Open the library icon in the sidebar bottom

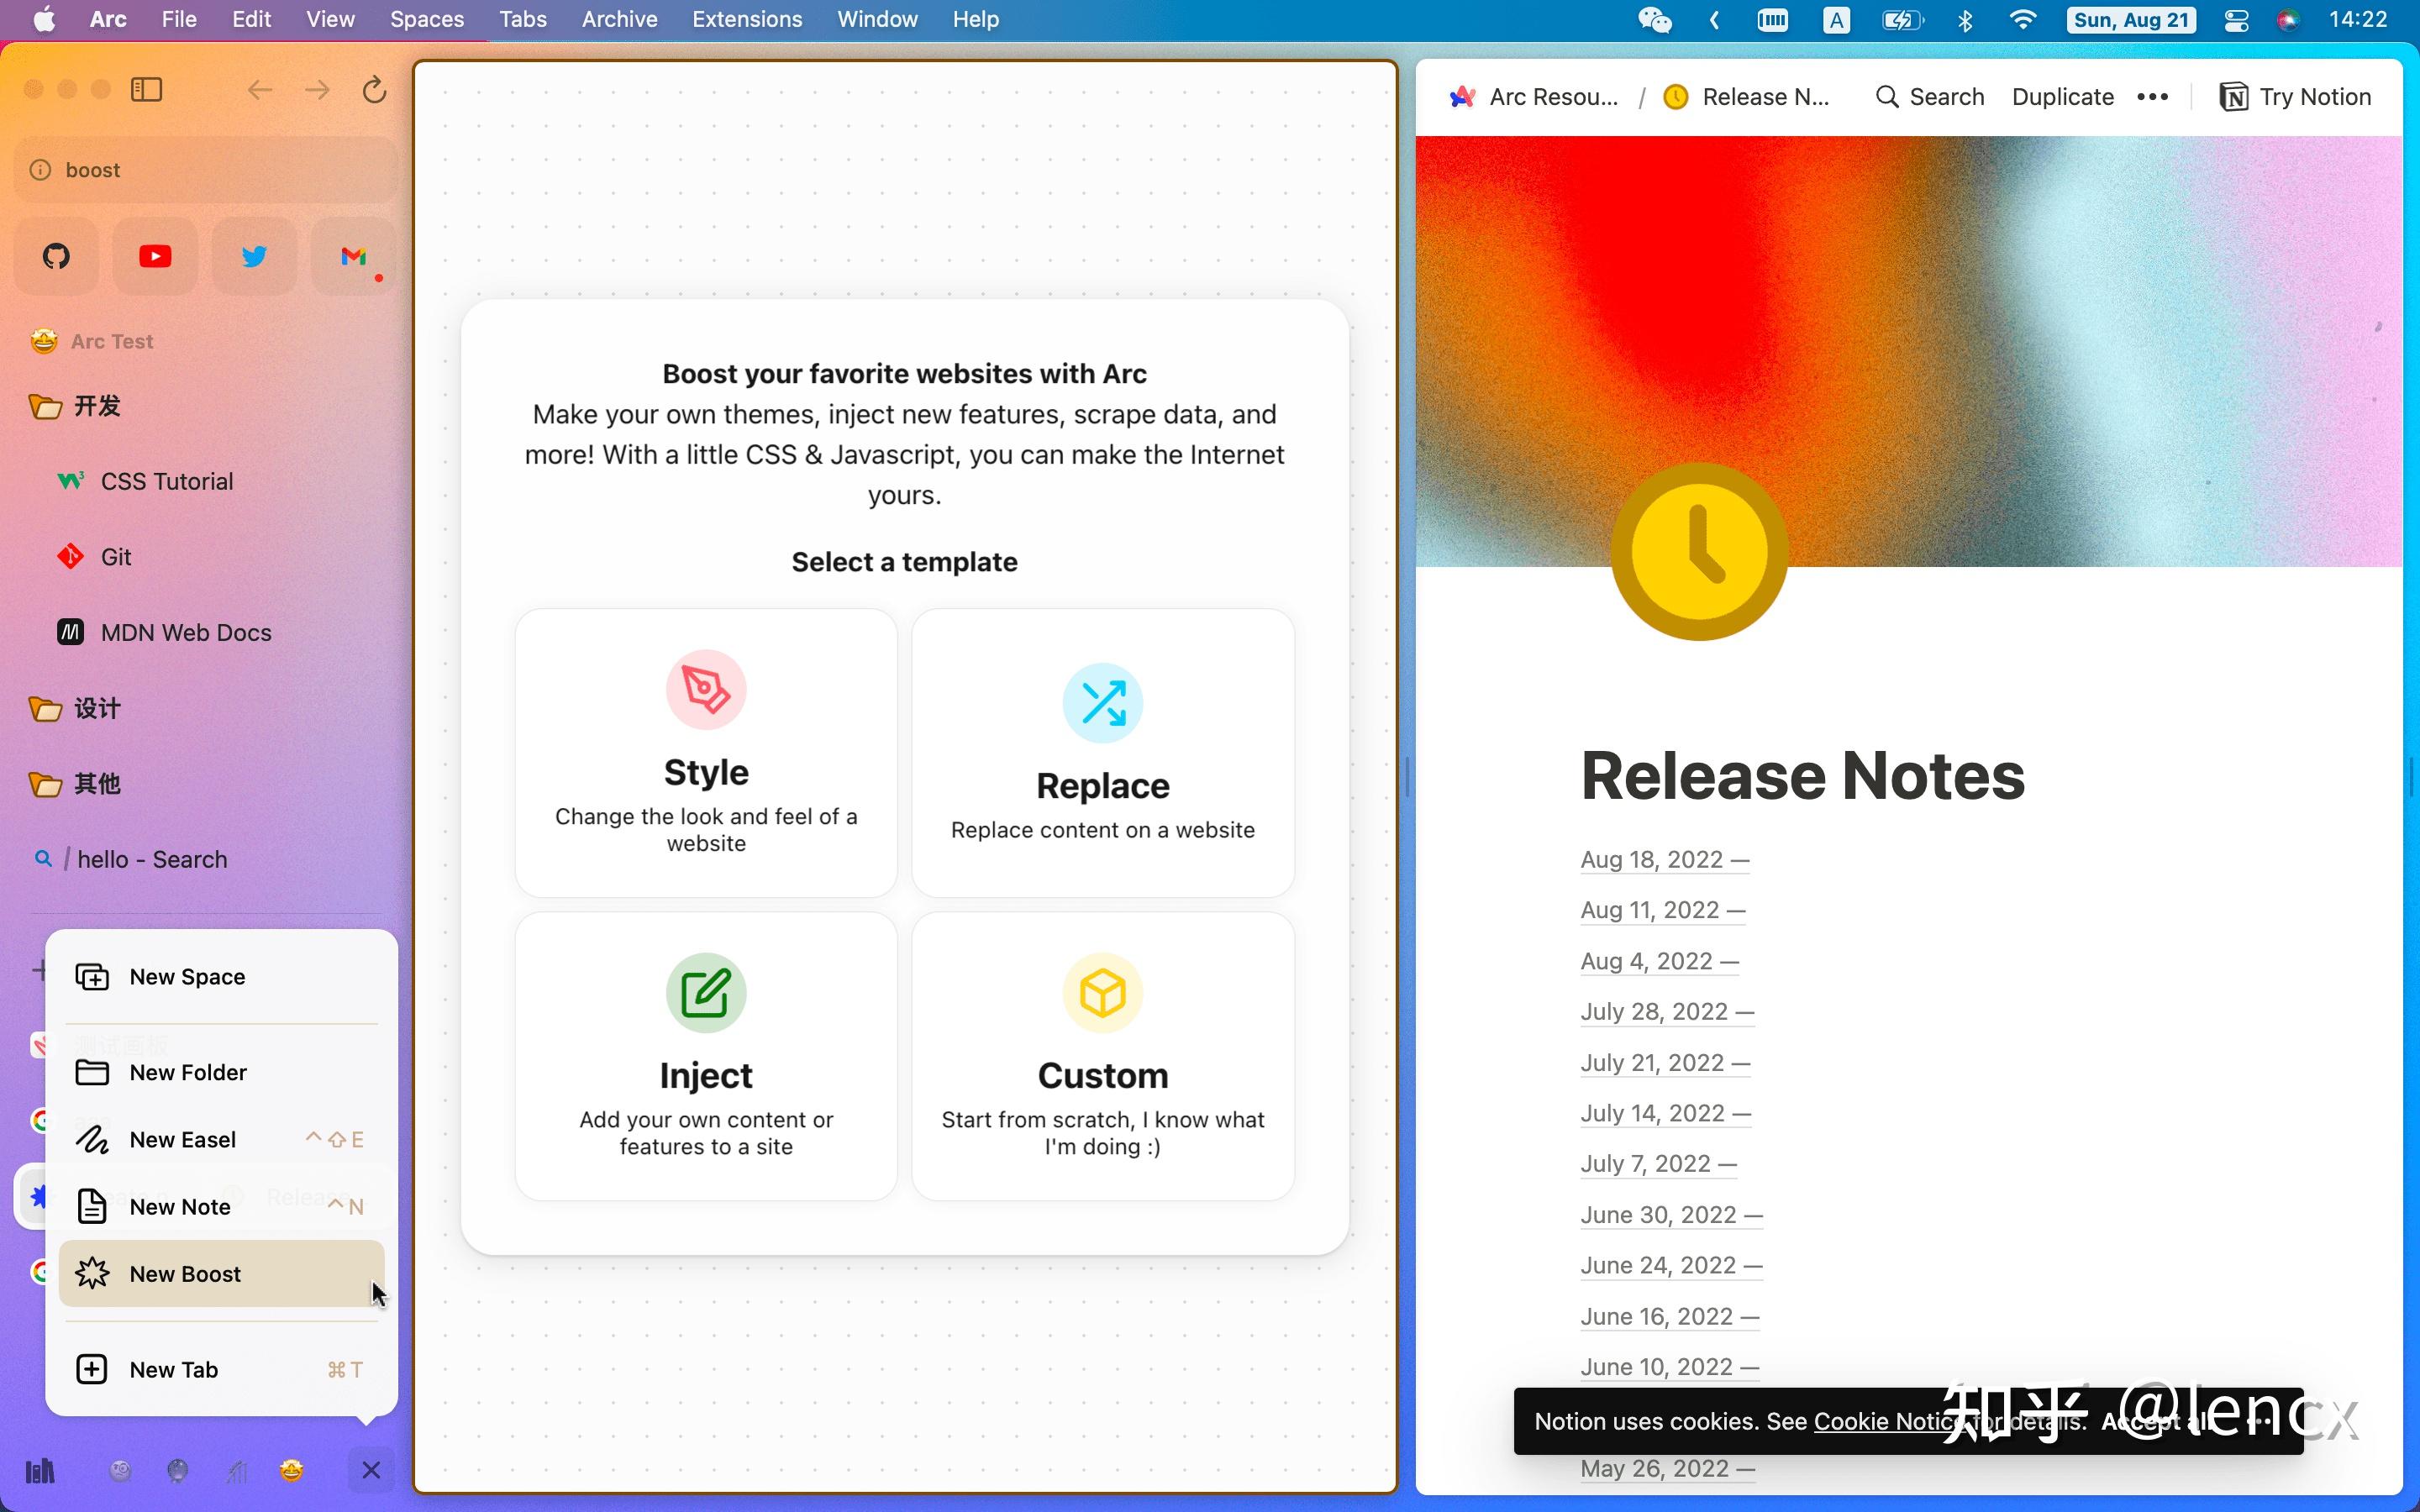tap(40, 1470)
